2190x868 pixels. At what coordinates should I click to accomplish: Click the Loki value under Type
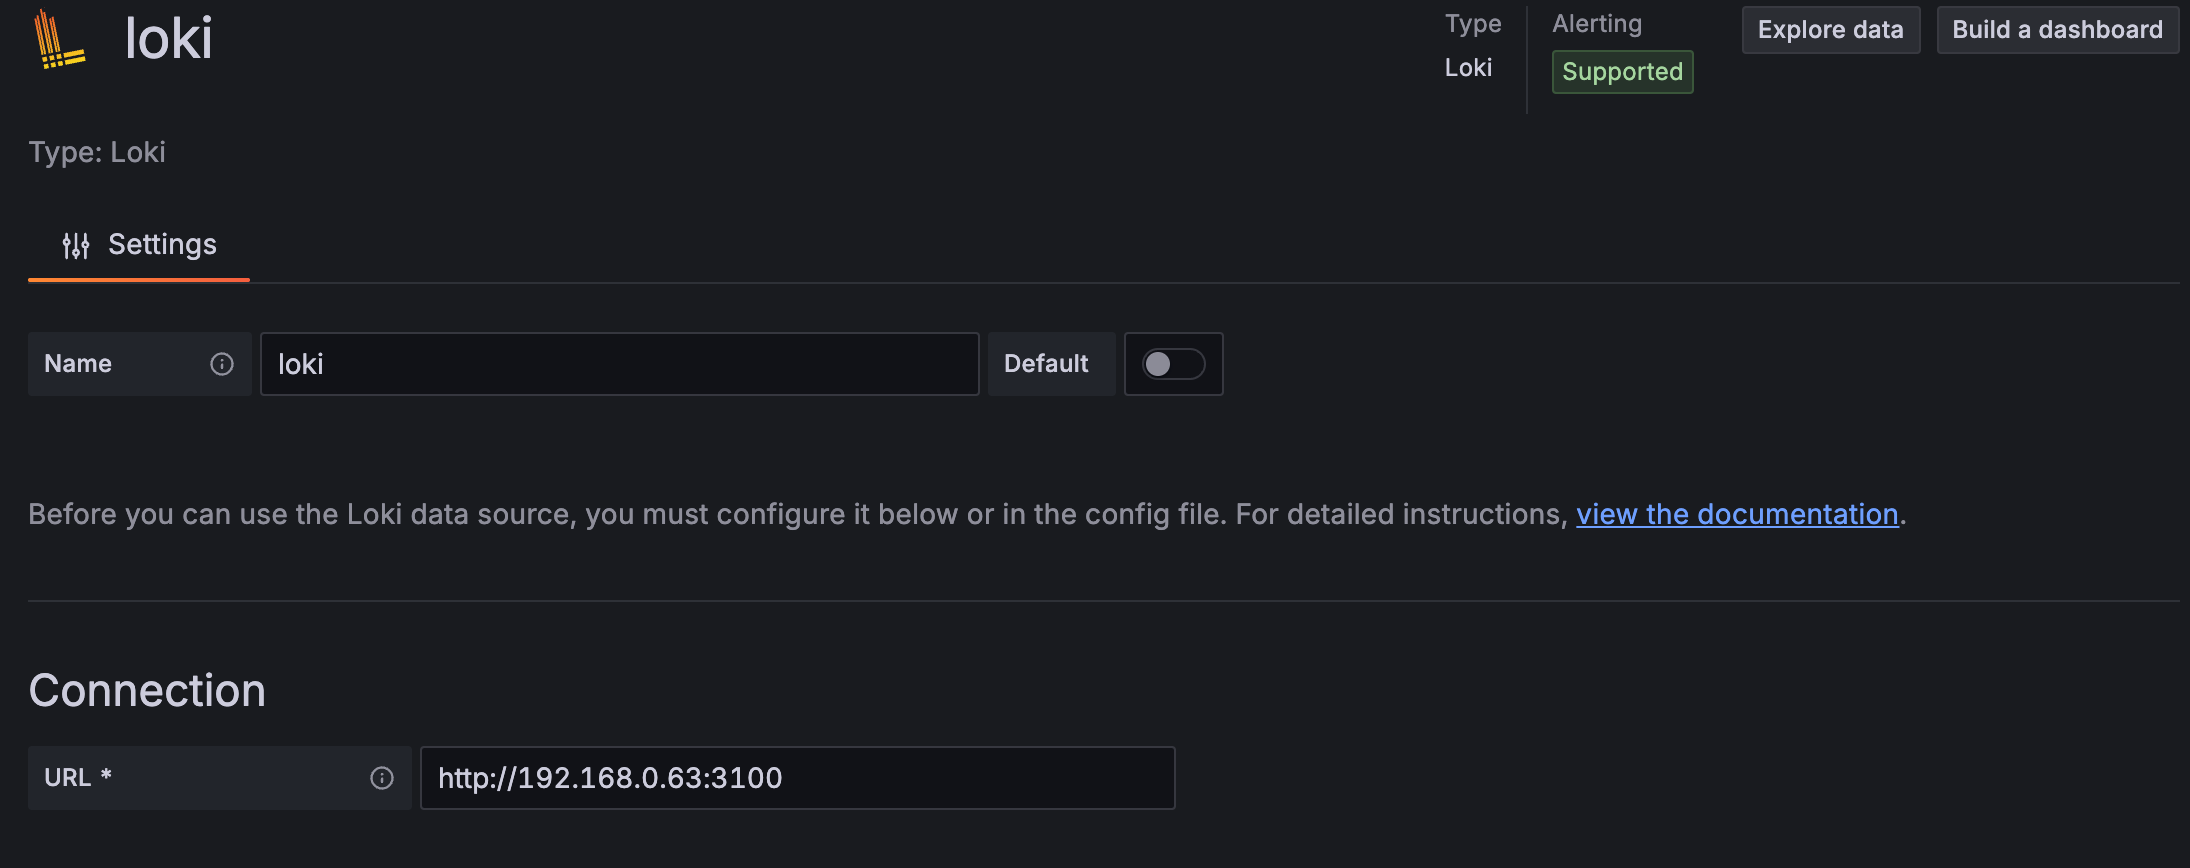pos(1468,68)
